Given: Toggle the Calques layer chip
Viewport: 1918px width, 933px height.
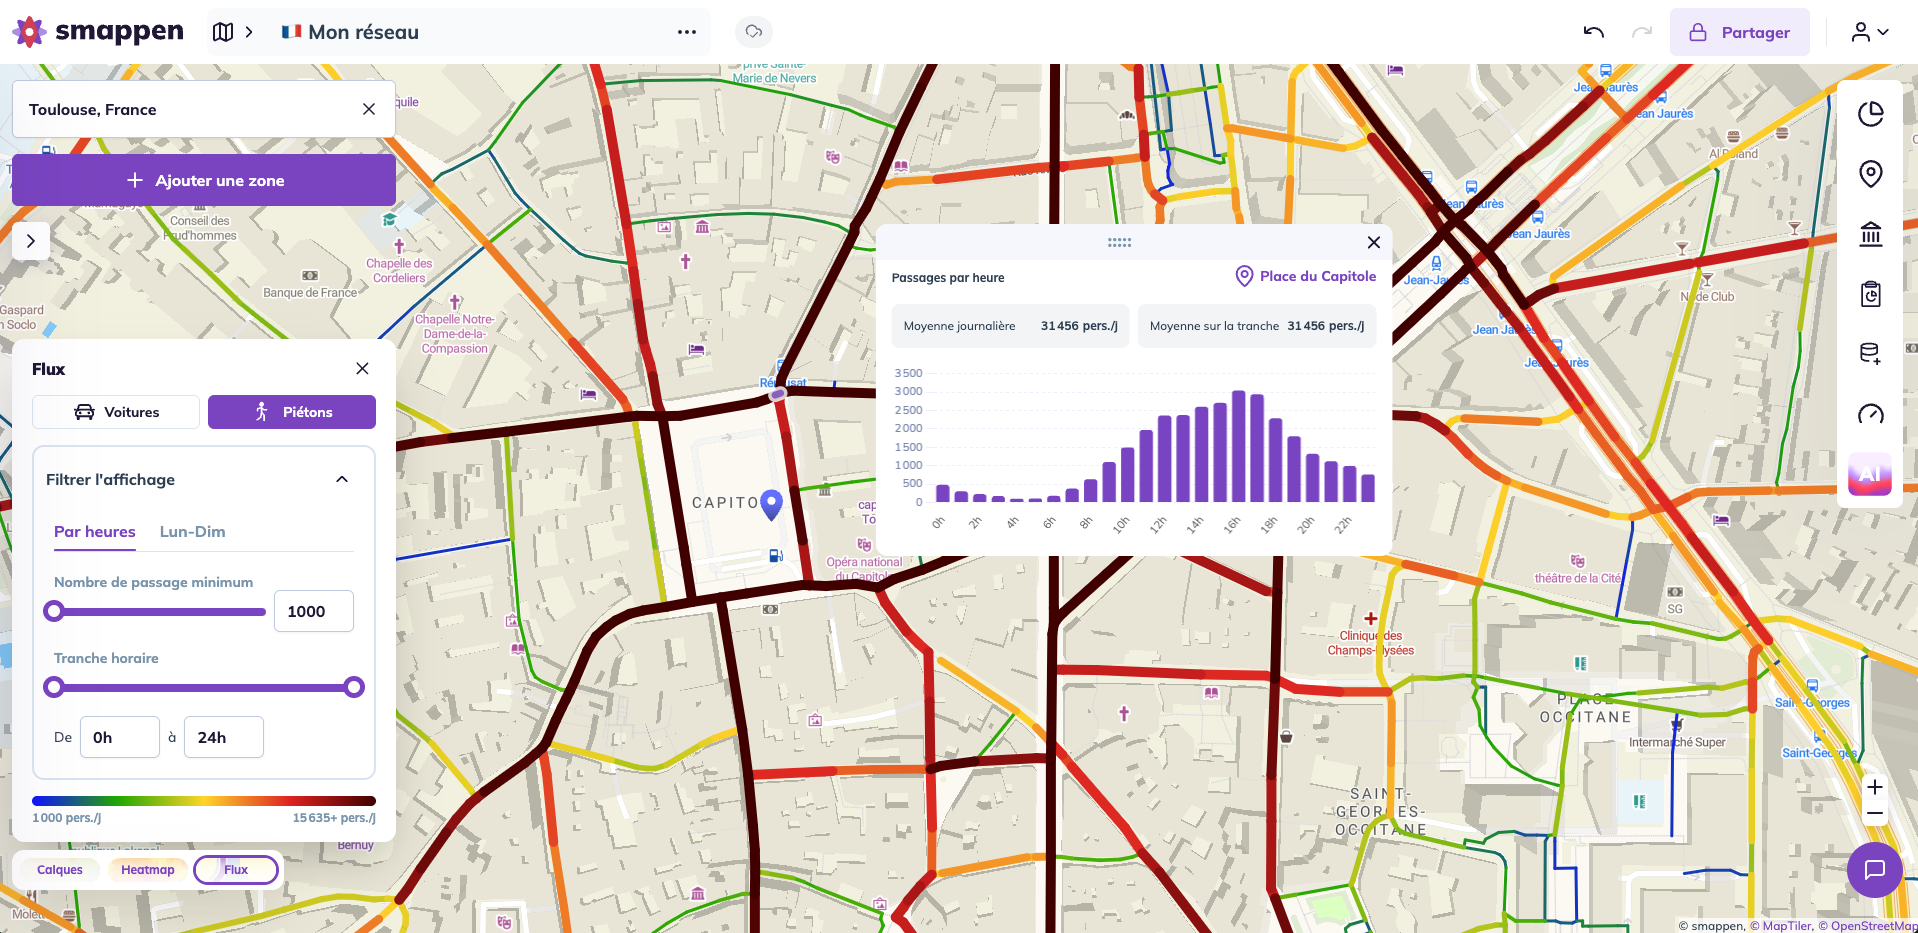Looking at the screenshot, I should 60,870.
